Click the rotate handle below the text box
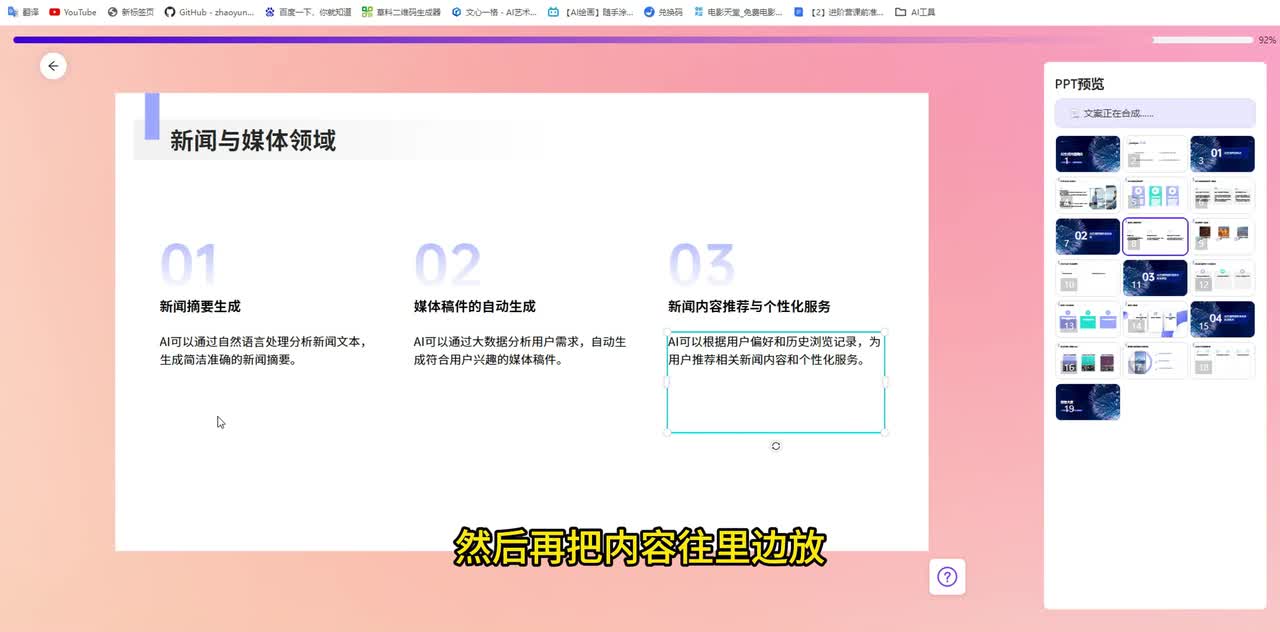The width and height of the screenshot is (1280, 632). (x=776, y=446)
